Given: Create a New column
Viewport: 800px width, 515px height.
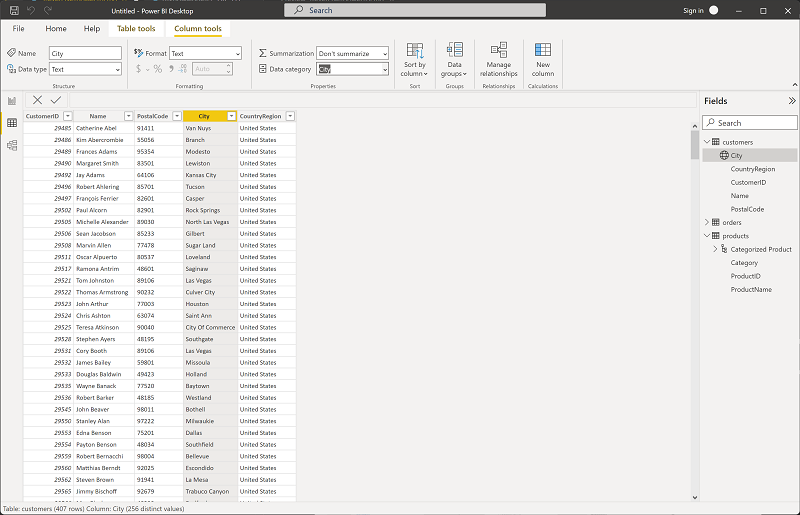Looking at the screenshot, I should [543, 60].
